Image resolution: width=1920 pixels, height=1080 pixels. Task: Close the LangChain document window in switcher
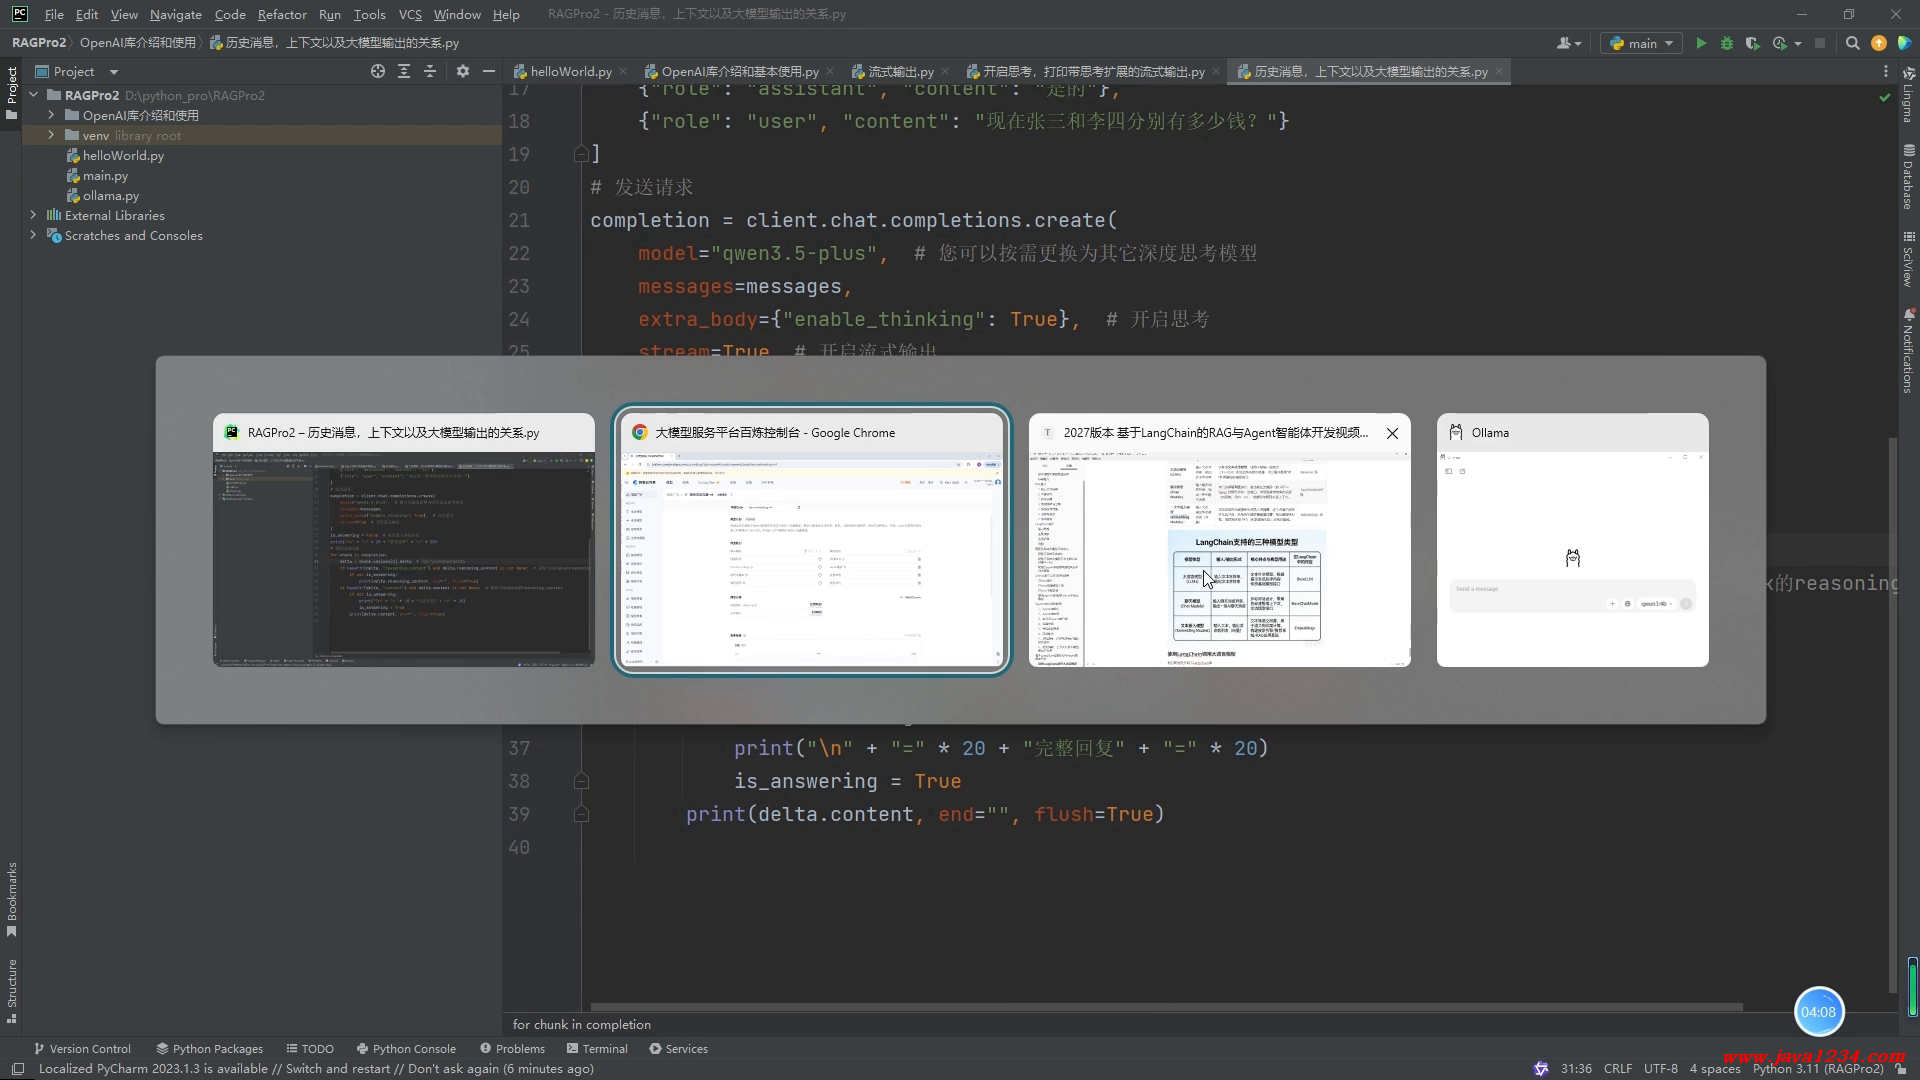point(1392,433)
